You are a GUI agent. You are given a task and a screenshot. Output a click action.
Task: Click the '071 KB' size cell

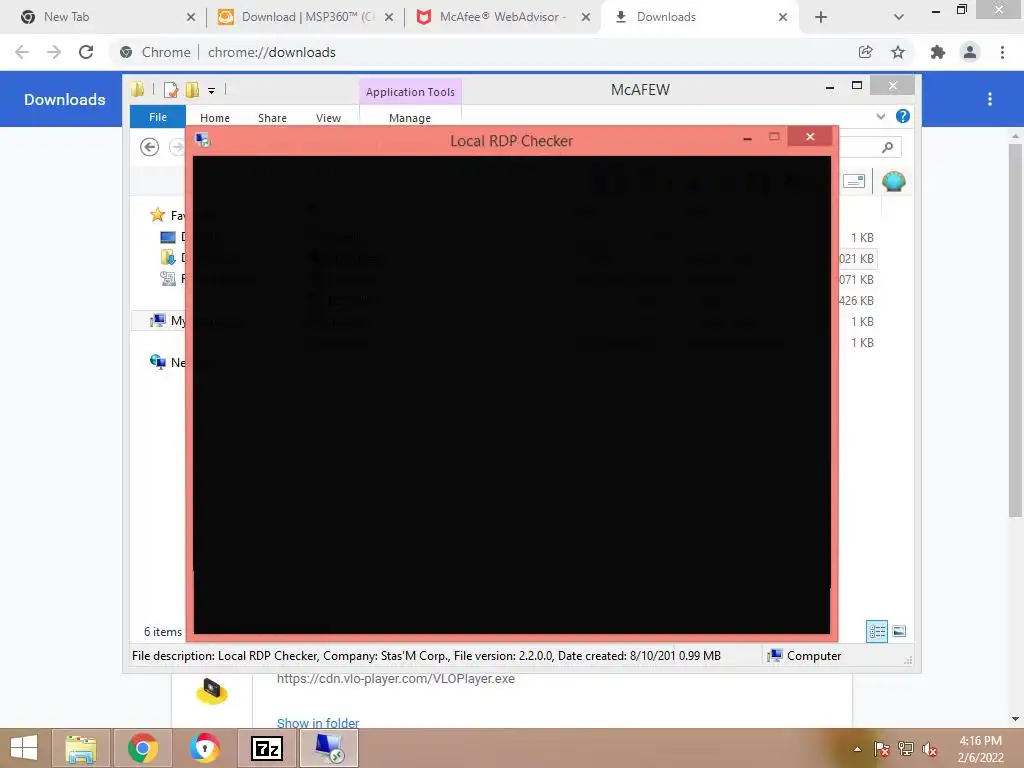(x=856, y=280)
